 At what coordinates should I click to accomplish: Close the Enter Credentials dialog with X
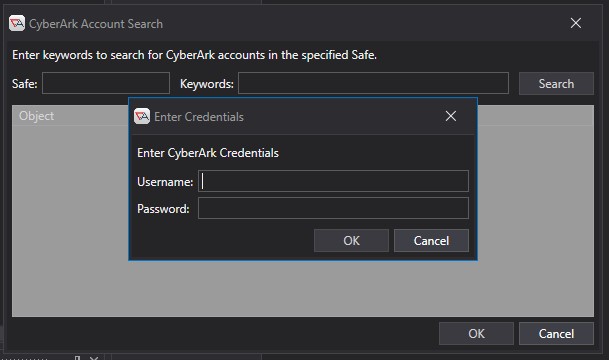click(451, 116)
